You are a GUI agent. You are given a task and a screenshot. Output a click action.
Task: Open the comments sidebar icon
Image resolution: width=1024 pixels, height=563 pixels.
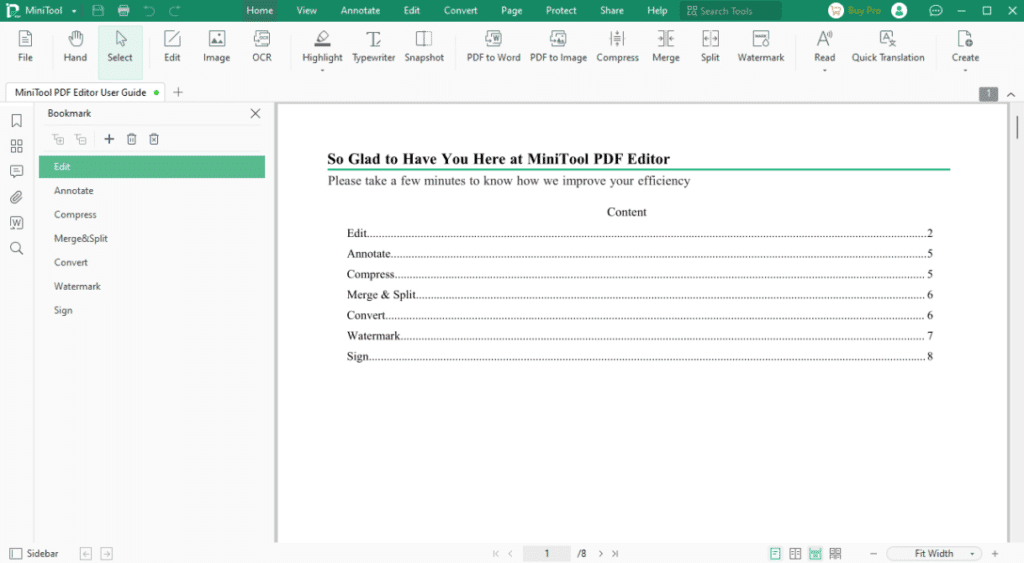pos(16,171)
